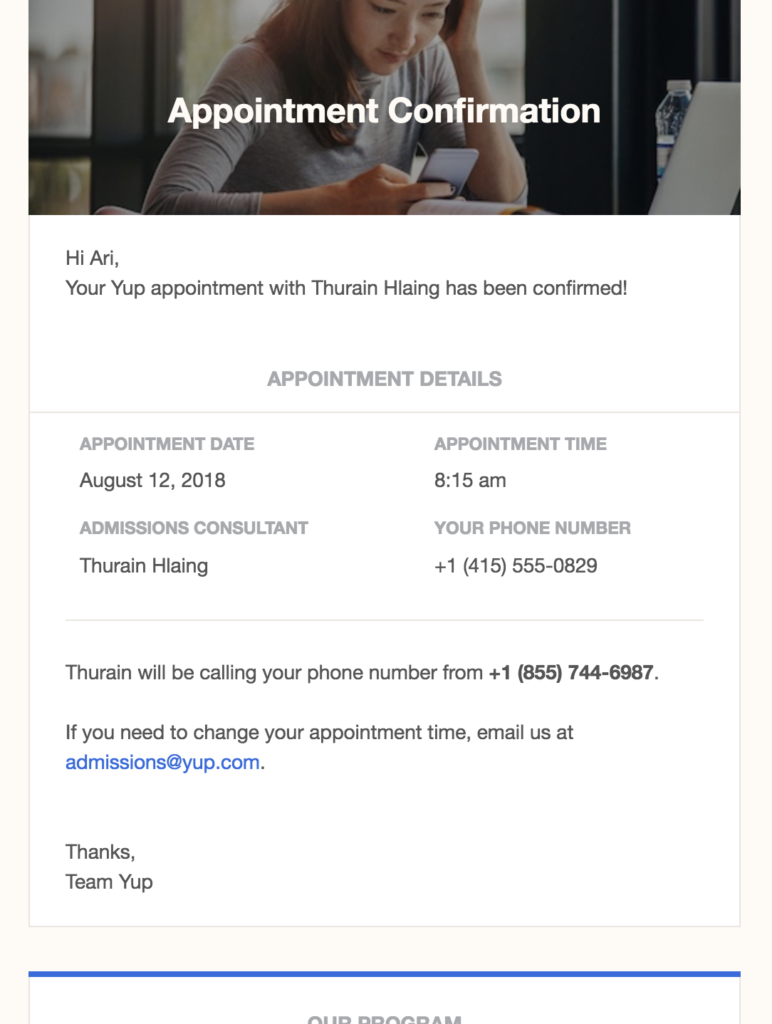Click the appointment confirmed sentence
Image resolution: width=772 pixels, height=1024 pixels.
346,288
